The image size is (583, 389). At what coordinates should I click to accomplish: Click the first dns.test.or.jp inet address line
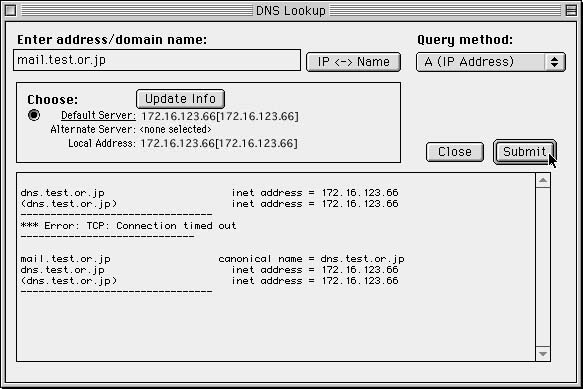click(x=209, y=193)
